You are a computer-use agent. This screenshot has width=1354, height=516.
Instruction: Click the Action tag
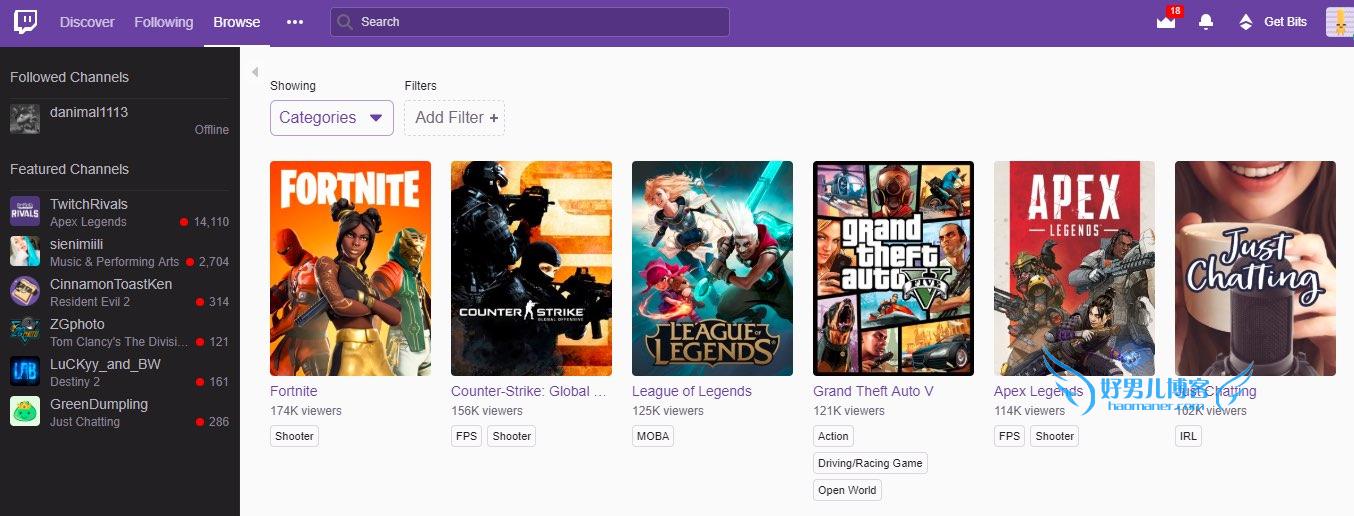833,436
